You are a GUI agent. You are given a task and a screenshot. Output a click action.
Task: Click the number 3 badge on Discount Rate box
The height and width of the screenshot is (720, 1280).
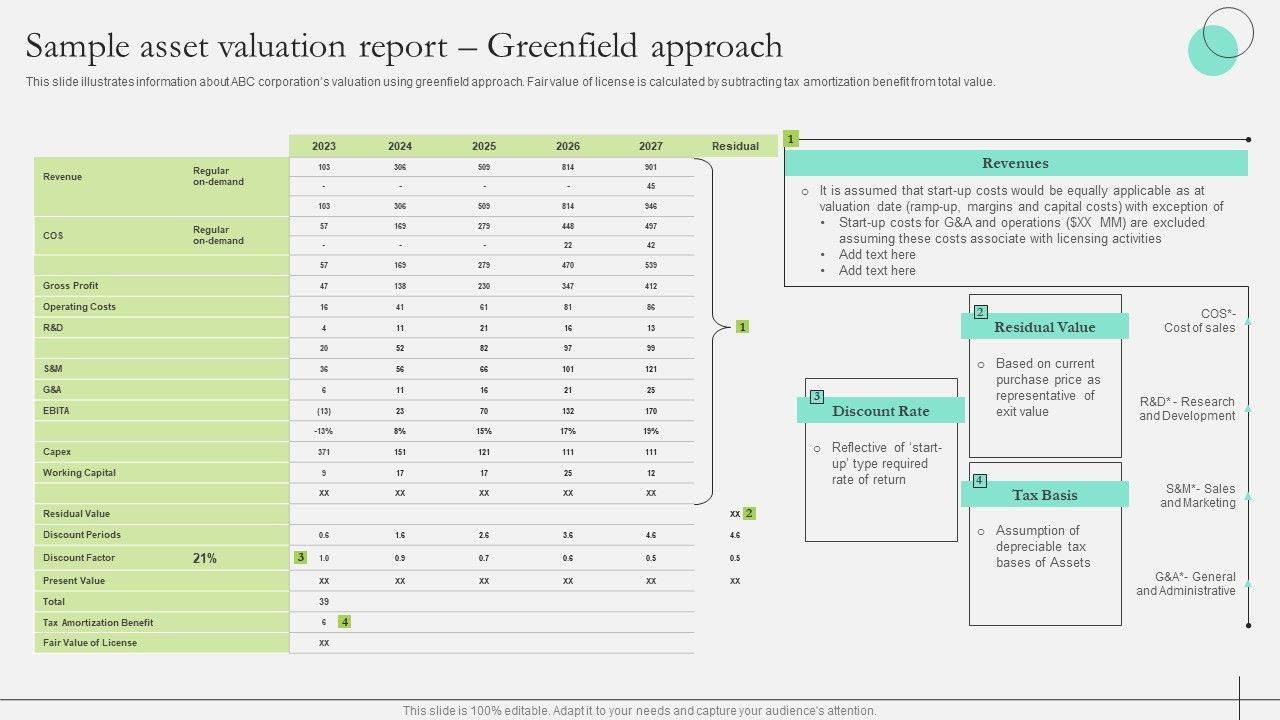point(816,397)
